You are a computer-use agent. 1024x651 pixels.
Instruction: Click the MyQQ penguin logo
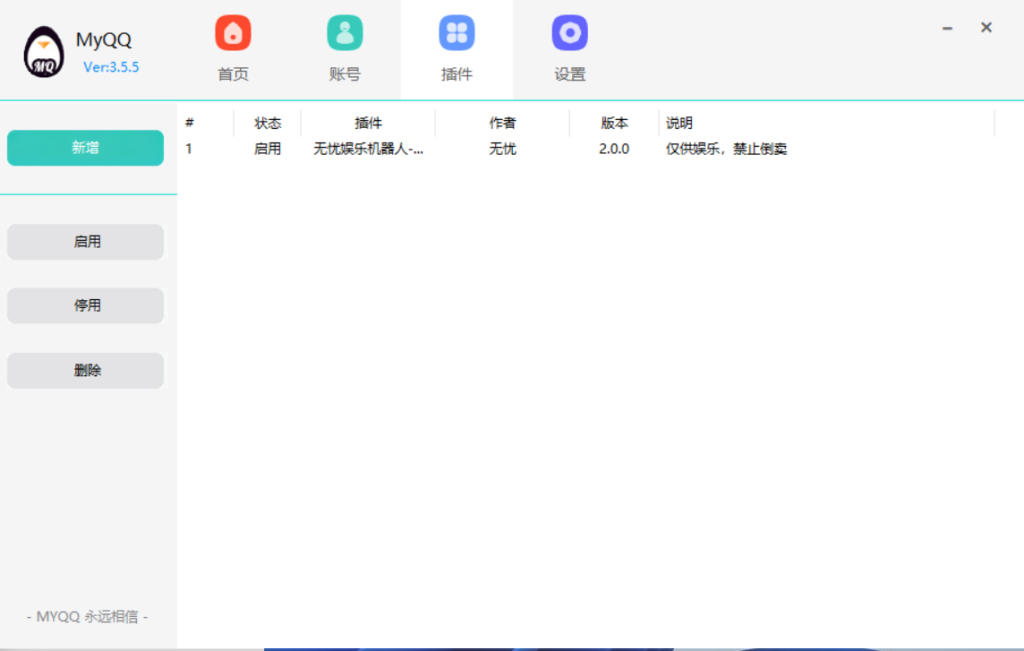coord(44,53)
